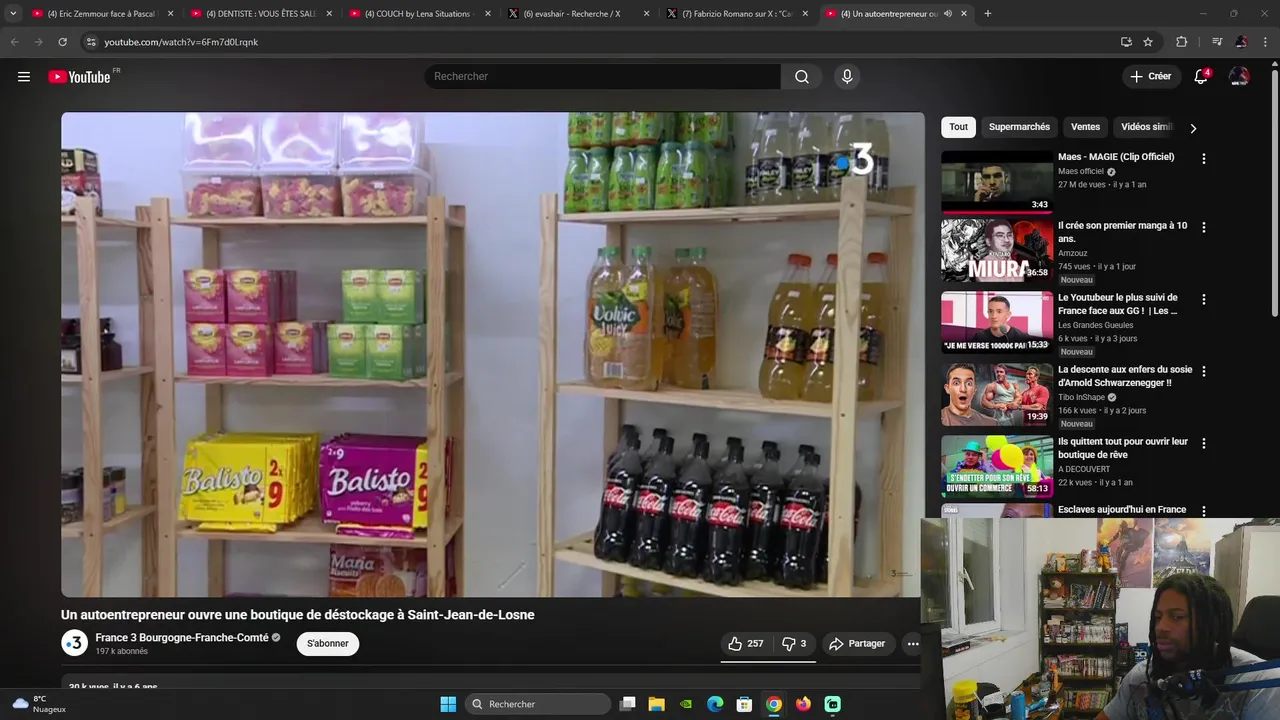Open the Chrome tab search dropdown
Viewport: 1280px width, 720px height.
coord(13,14)
